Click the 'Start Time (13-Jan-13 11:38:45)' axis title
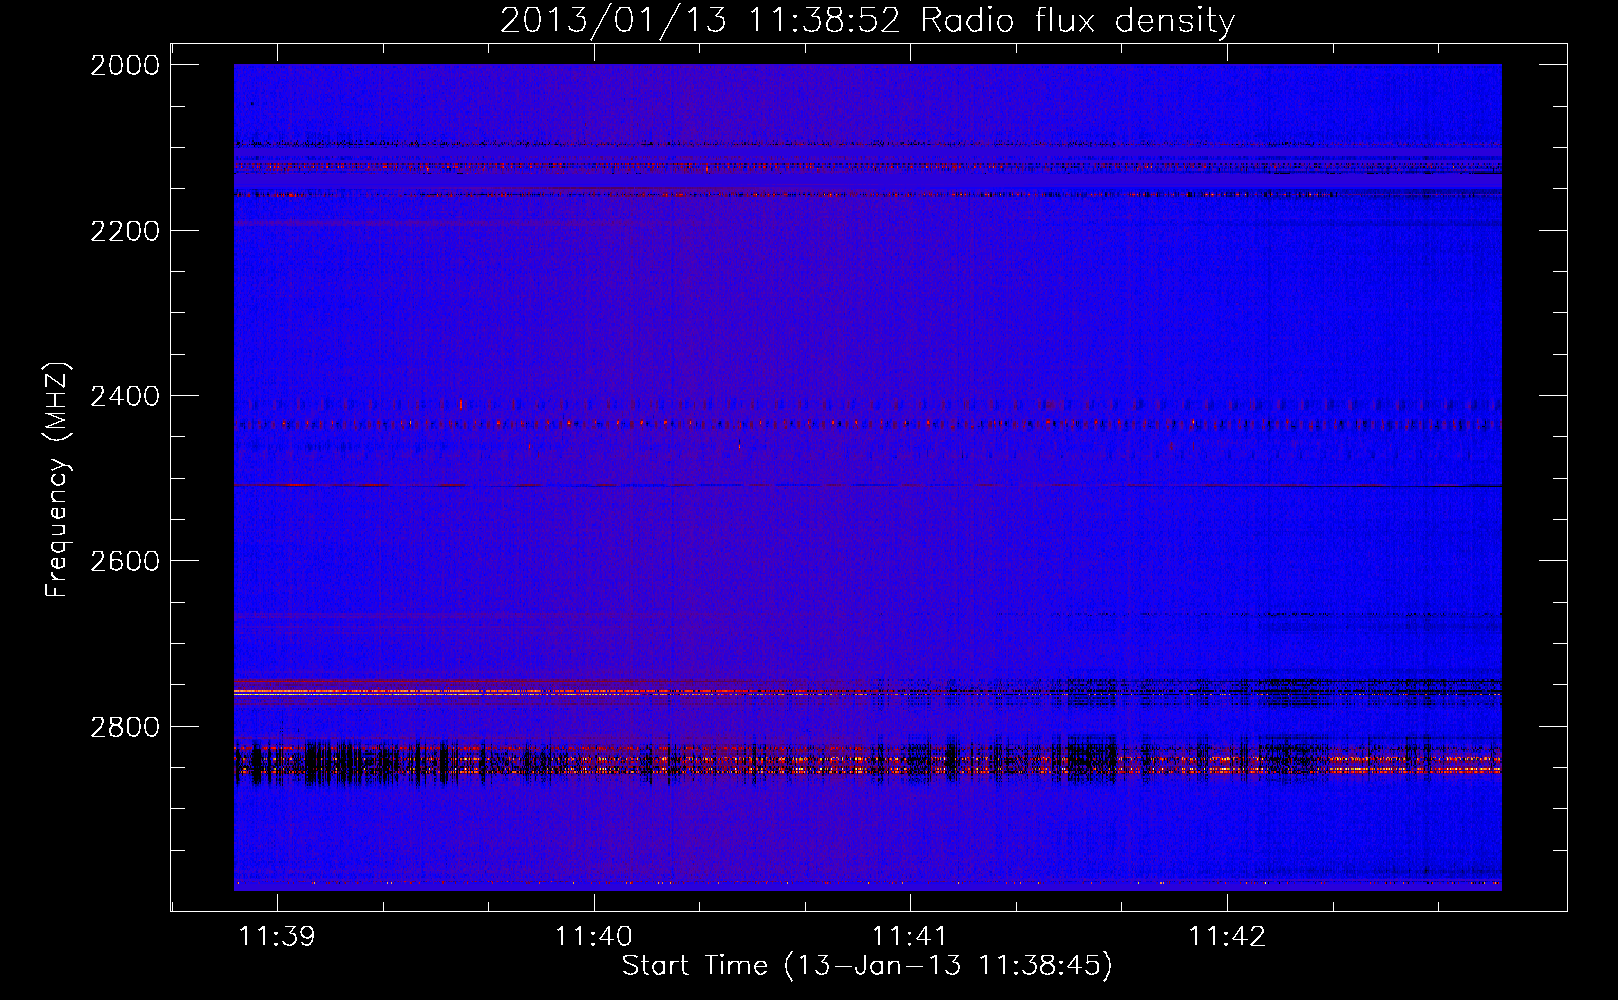 pyautogui.click(x=867, y=966)
